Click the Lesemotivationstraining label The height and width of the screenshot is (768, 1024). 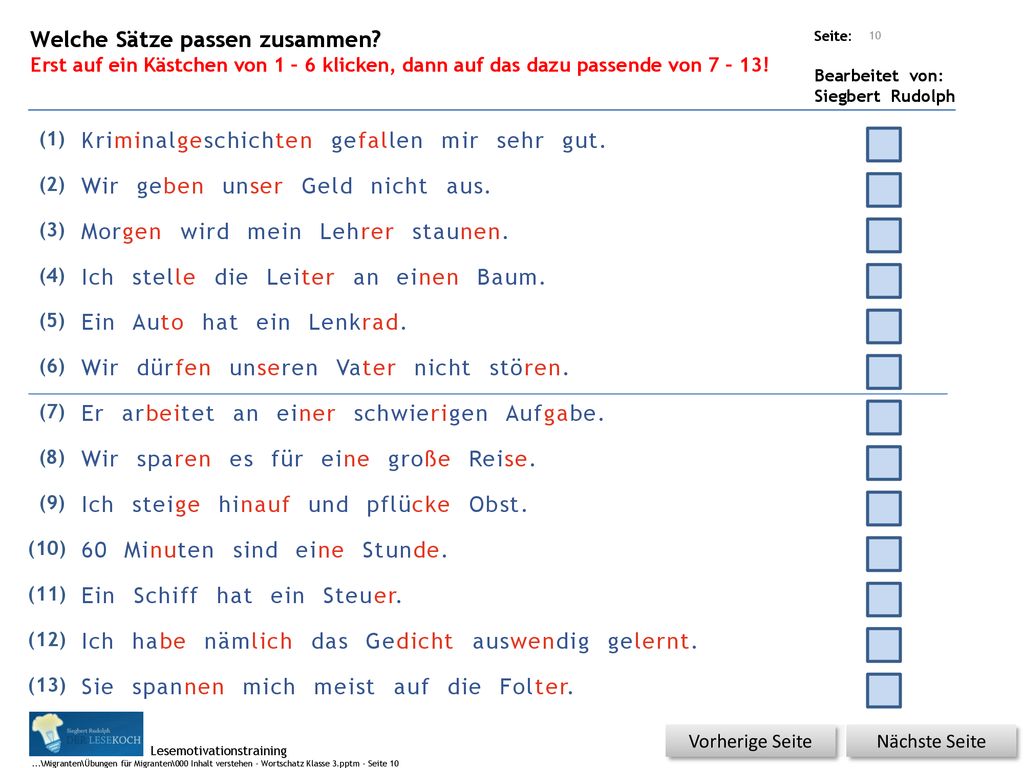pos(219,750)
